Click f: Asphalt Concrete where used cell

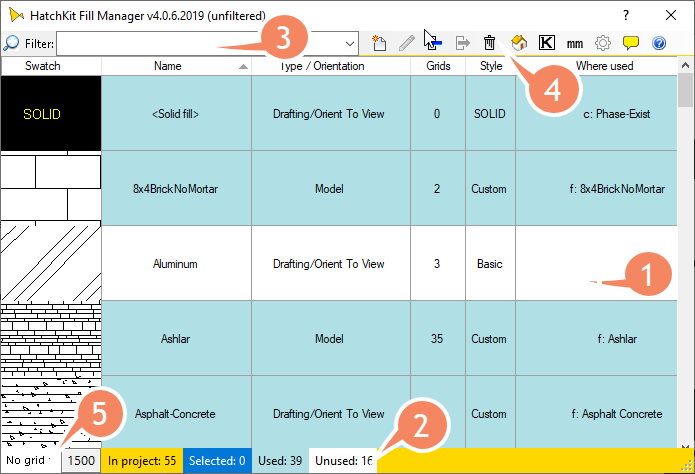point(597,412)
